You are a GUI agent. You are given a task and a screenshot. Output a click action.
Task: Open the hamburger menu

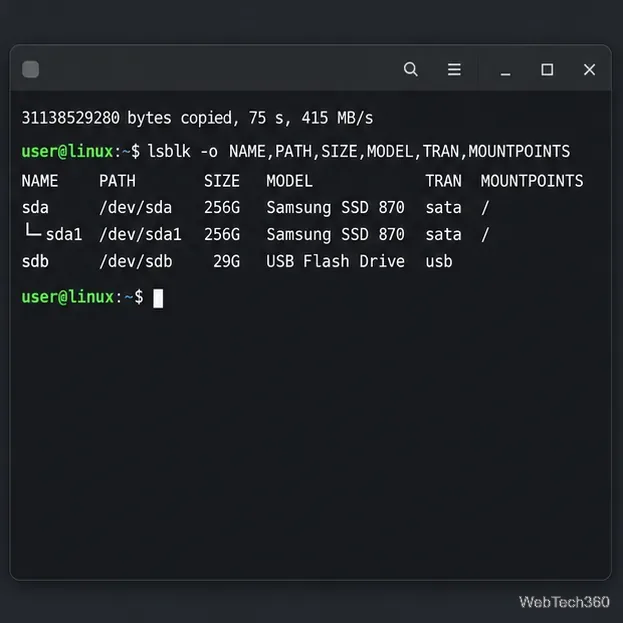point(454,69)
